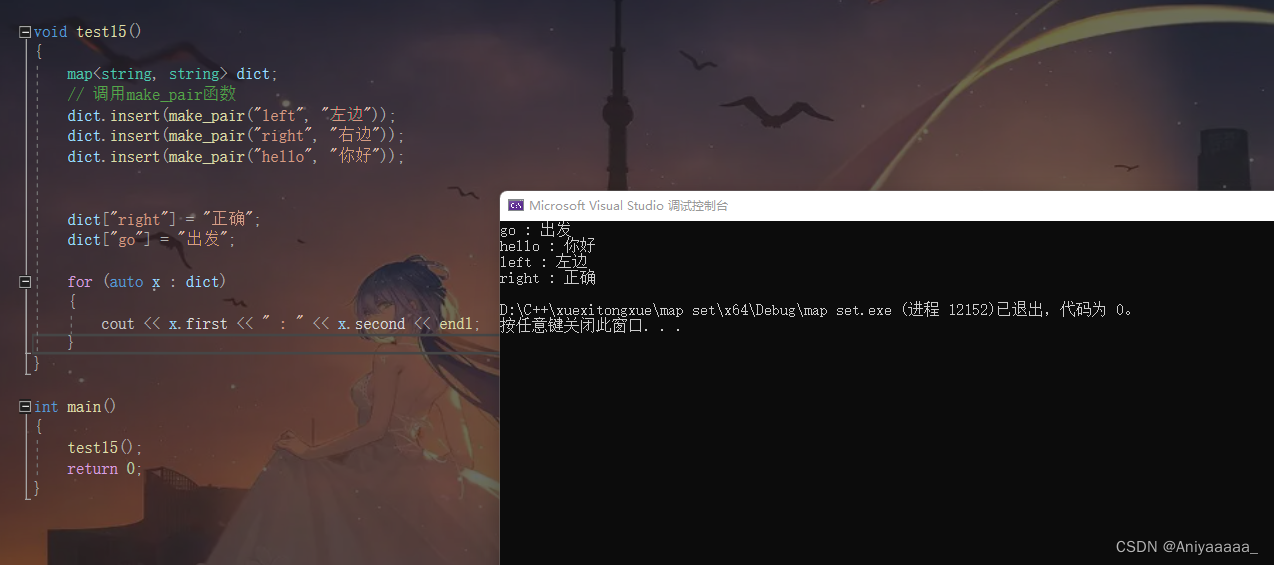Image resolution: width=1274 pixels, height=565 pixels.
Task: Click the 'int main()' declaration
Action: pos(75,407)
